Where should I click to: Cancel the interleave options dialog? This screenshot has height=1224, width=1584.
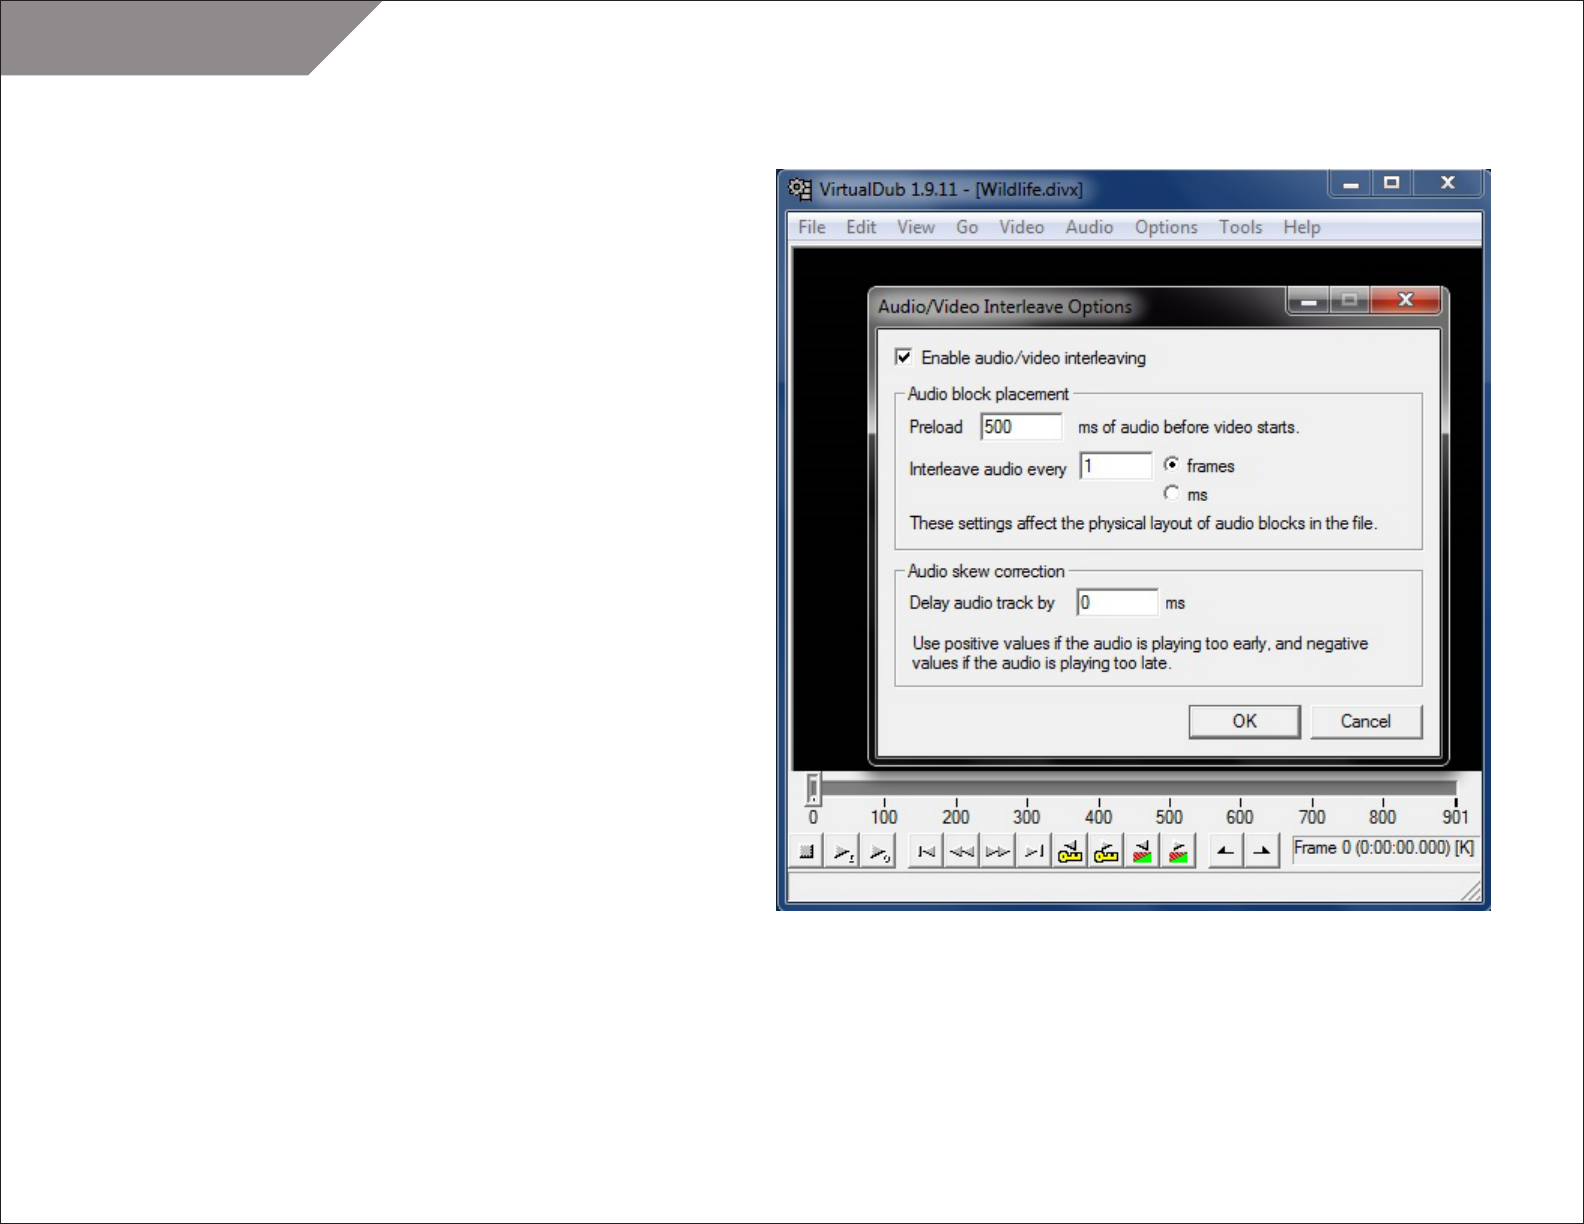[1365, 721]
